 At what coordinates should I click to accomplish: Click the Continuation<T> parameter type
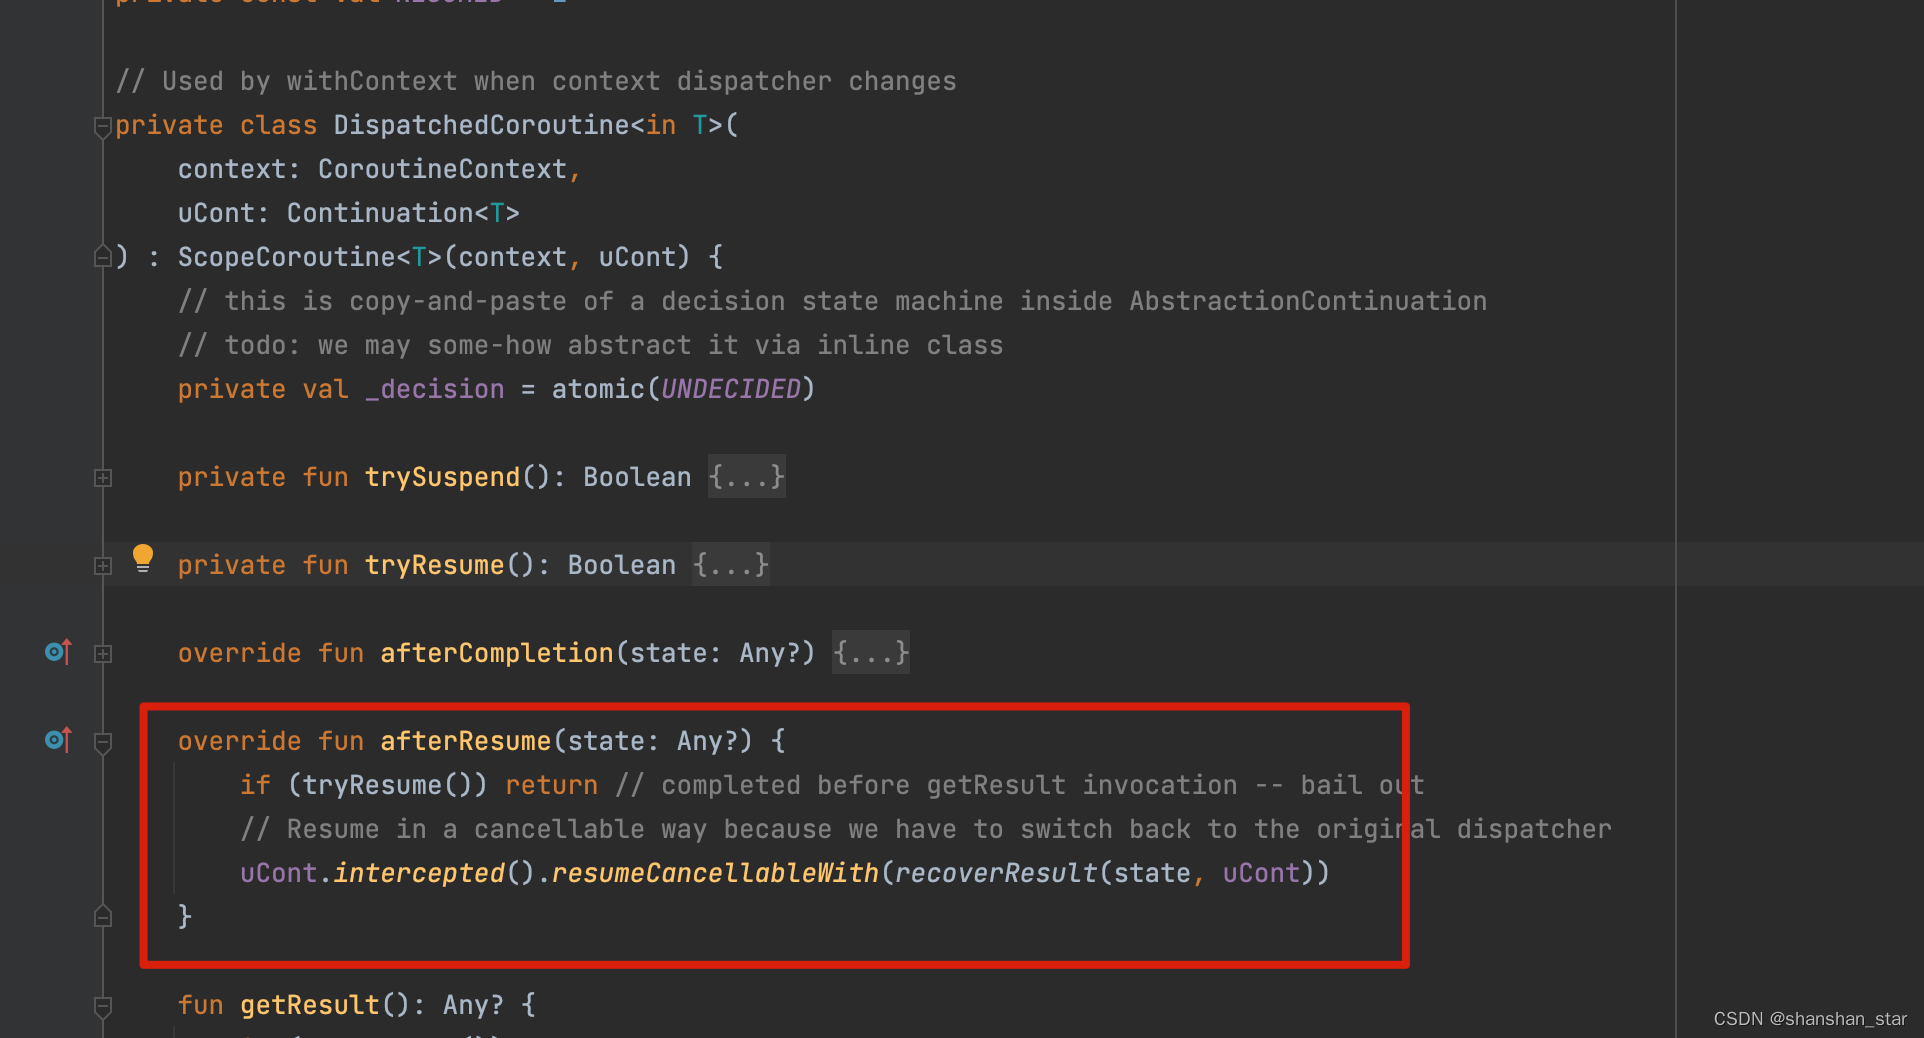[403, 213]
